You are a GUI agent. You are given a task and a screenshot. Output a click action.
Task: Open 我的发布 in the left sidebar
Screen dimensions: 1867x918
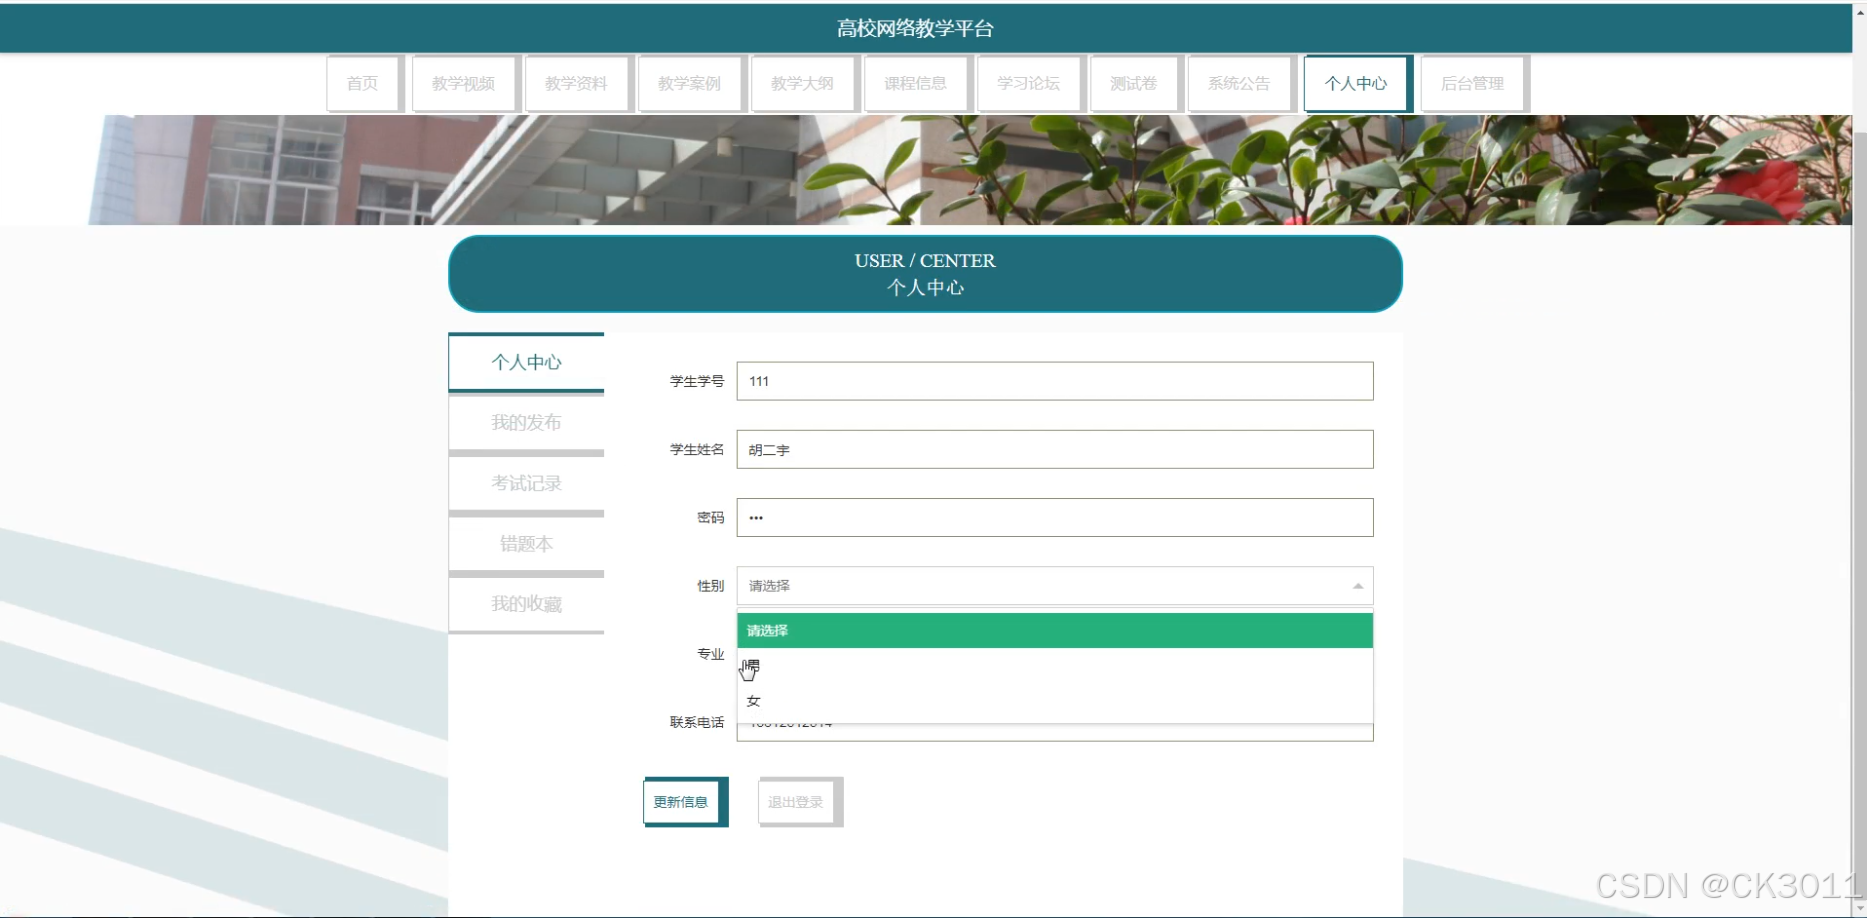click(x=526, y=423)
